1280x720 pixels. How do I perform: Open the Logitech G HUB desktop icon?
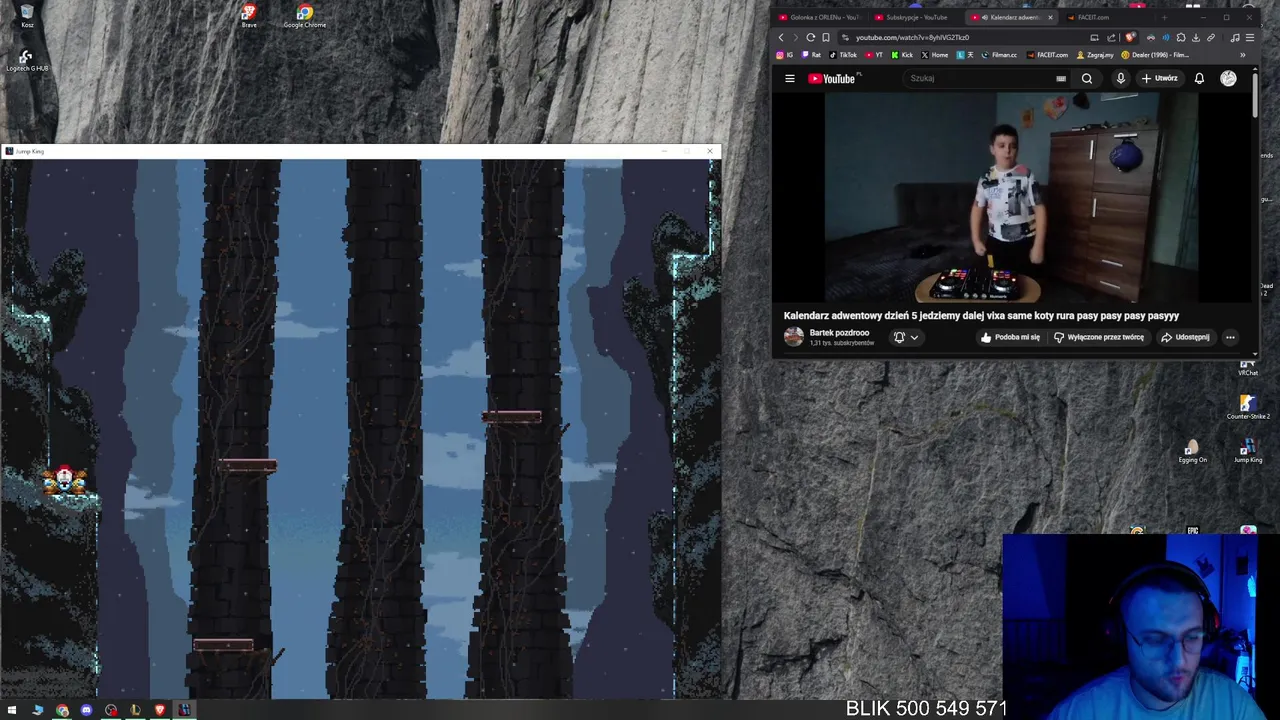(27, 60)
